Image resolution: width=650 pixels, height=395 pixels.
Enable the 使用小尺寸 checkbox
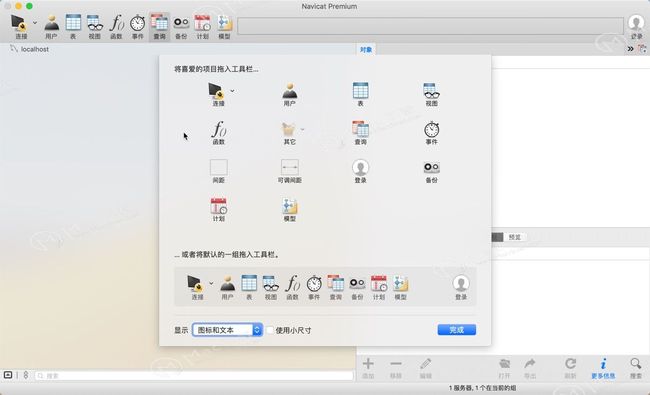pyautogui.click(x=270, y=330)
